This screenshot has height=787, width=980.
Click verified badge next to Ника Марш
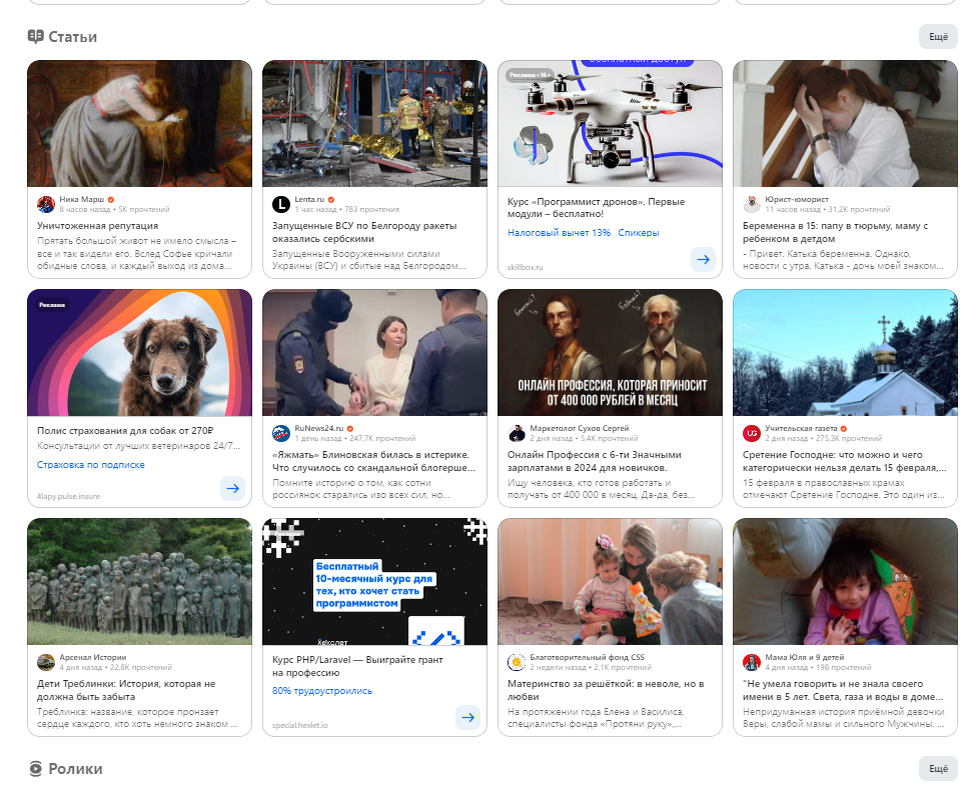111,200
